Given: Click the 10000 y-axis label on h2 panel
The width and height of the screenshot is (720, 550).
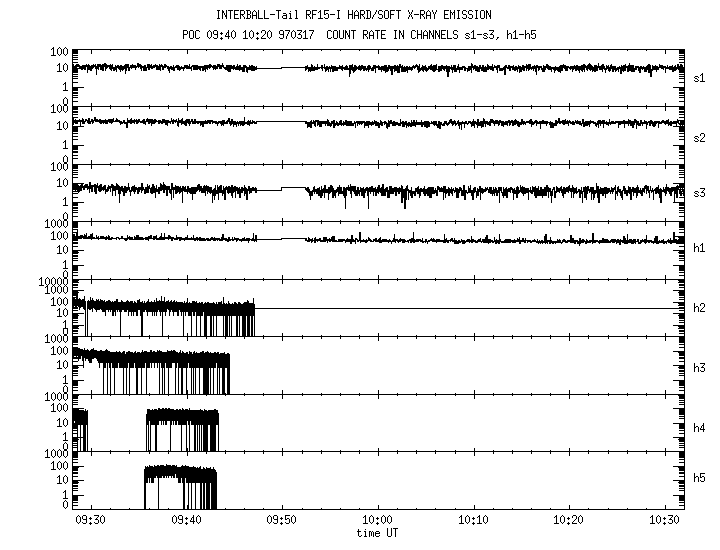Looking at the screenshot, I should tap(53, 281).
